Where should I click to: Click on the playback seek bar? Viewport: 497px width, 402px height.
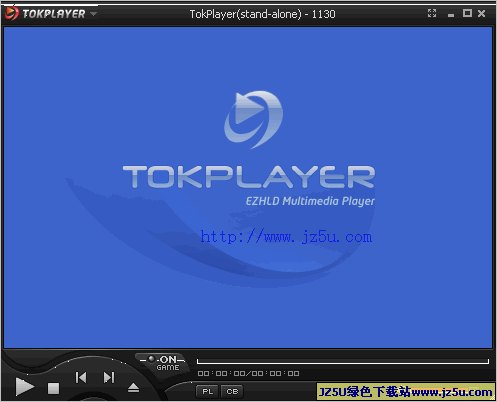coord(343,361)
